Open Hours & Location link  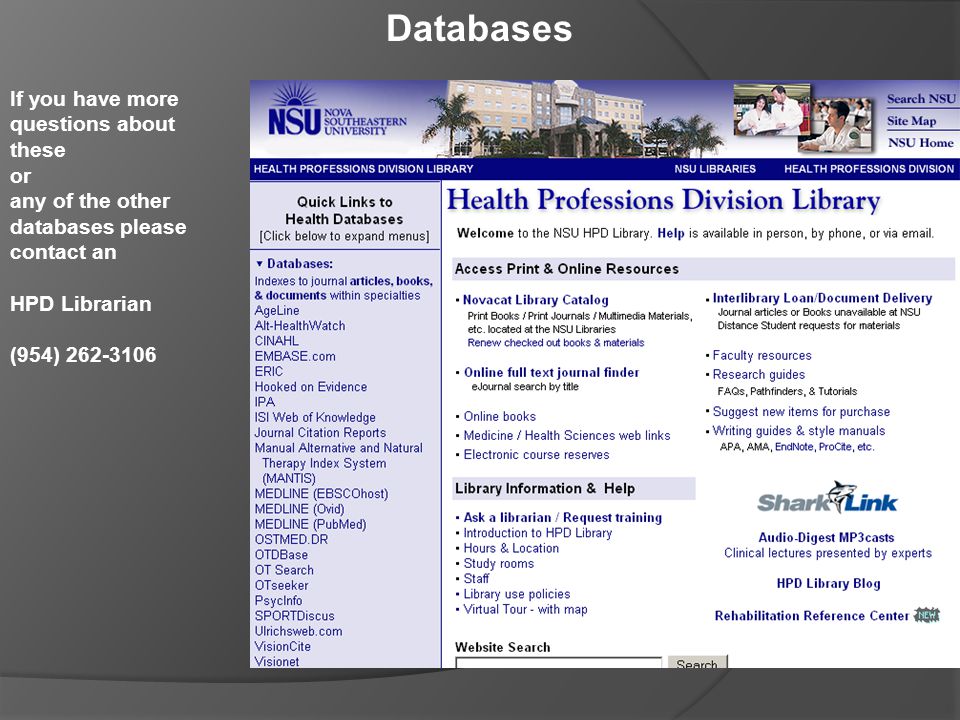pos(511,548)
